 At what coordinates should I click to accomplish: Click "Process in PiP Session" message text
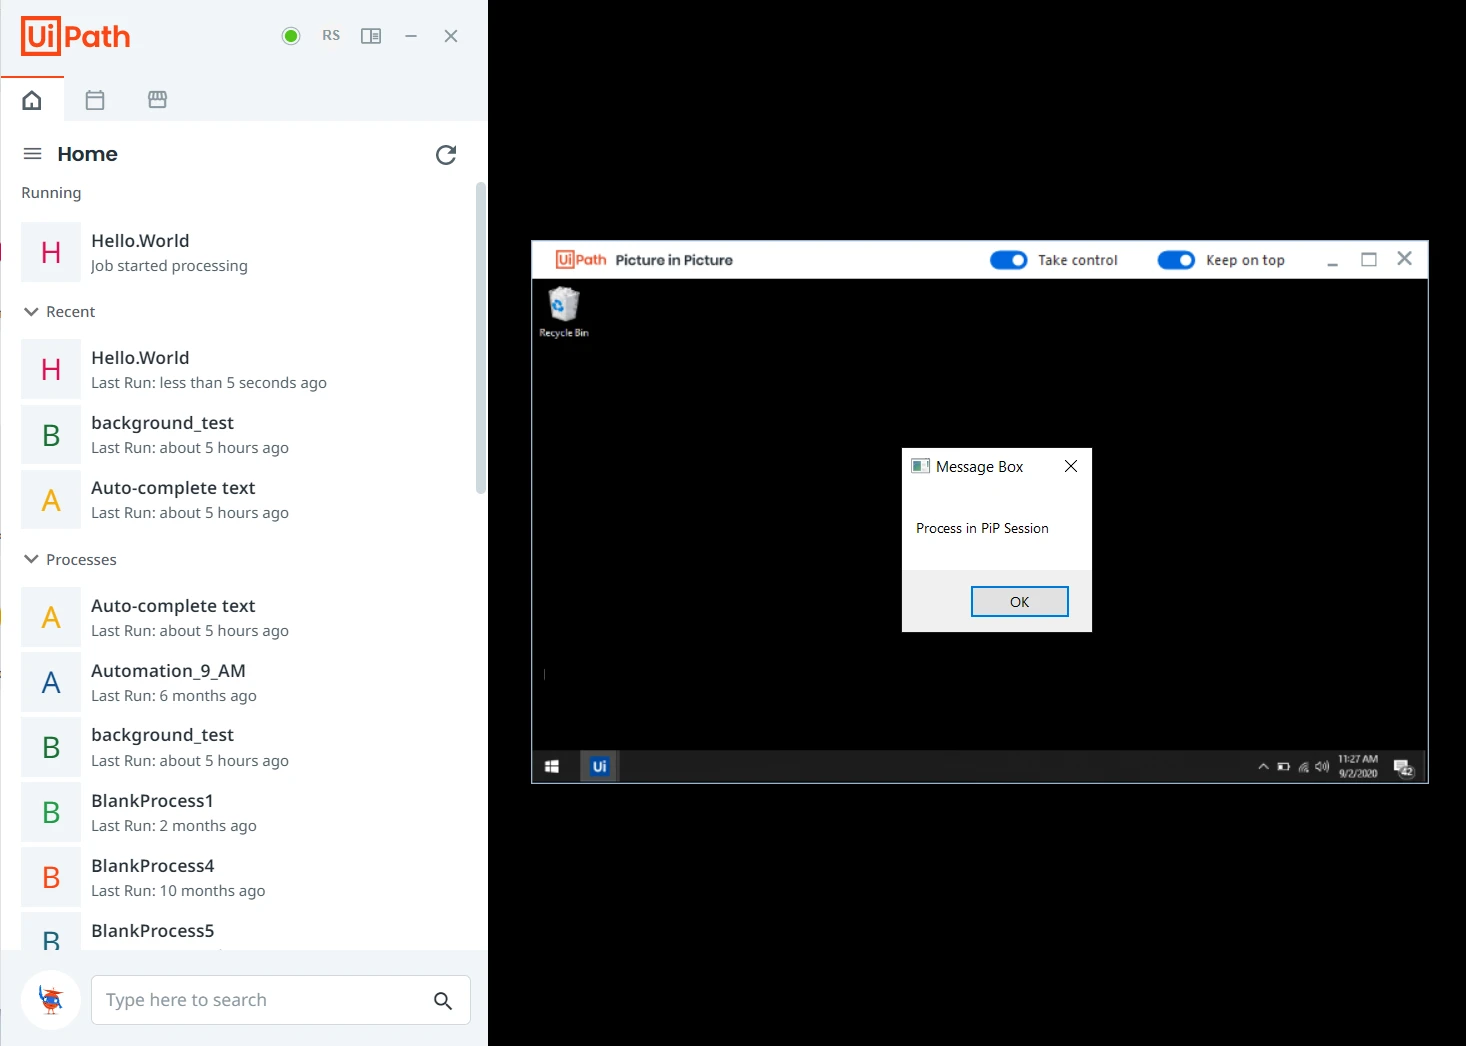coord(982,528)
